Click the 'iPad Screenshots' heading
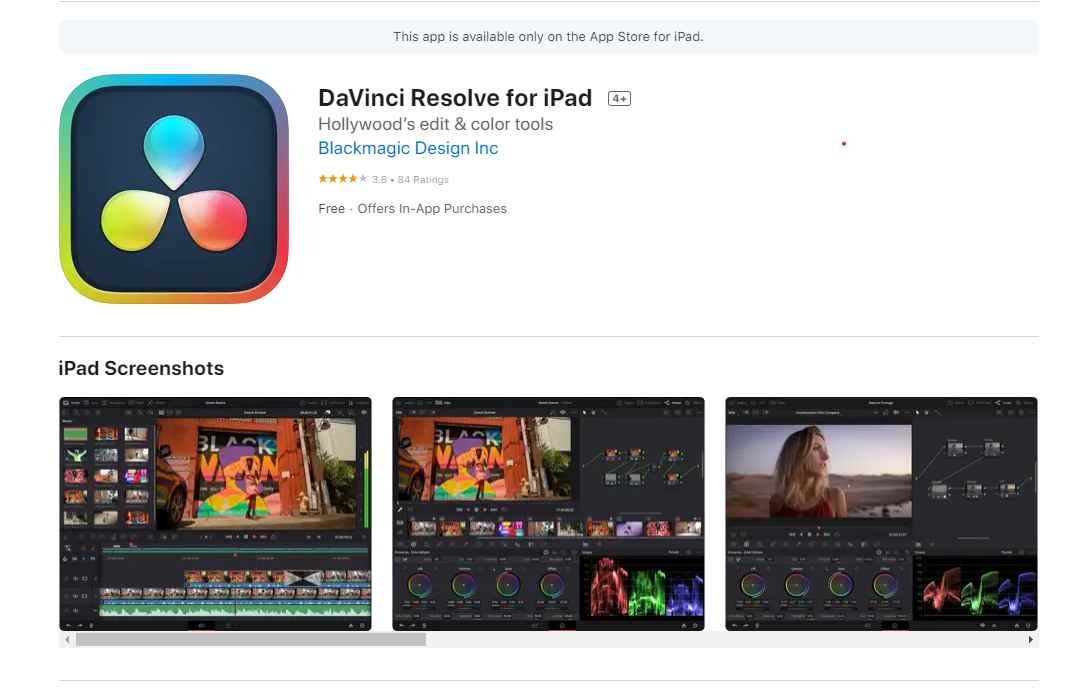 click(141, 368)
